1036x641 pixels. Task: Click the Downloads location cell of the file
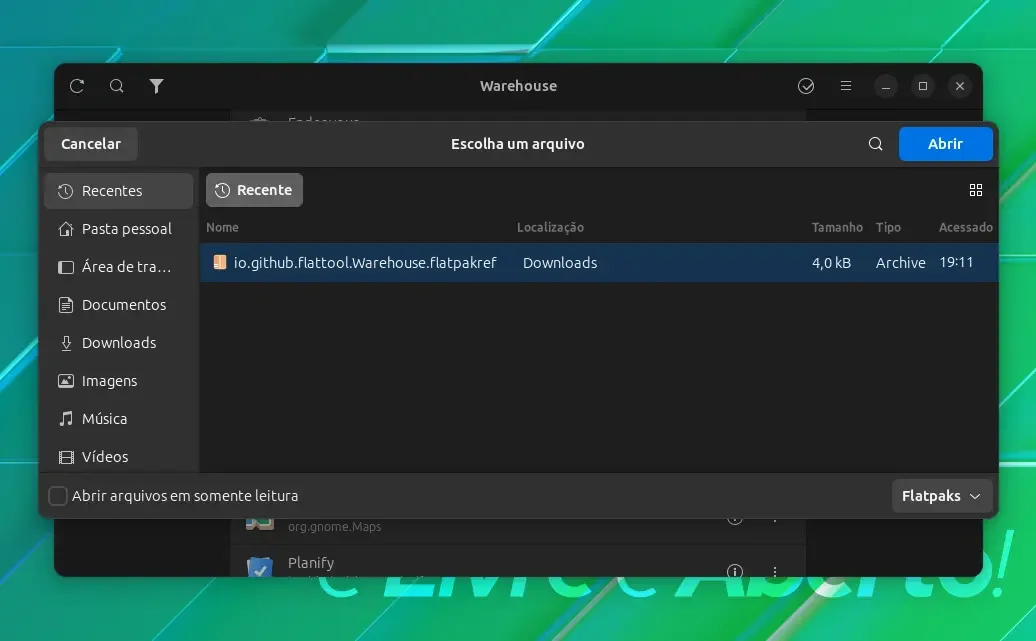560,263
